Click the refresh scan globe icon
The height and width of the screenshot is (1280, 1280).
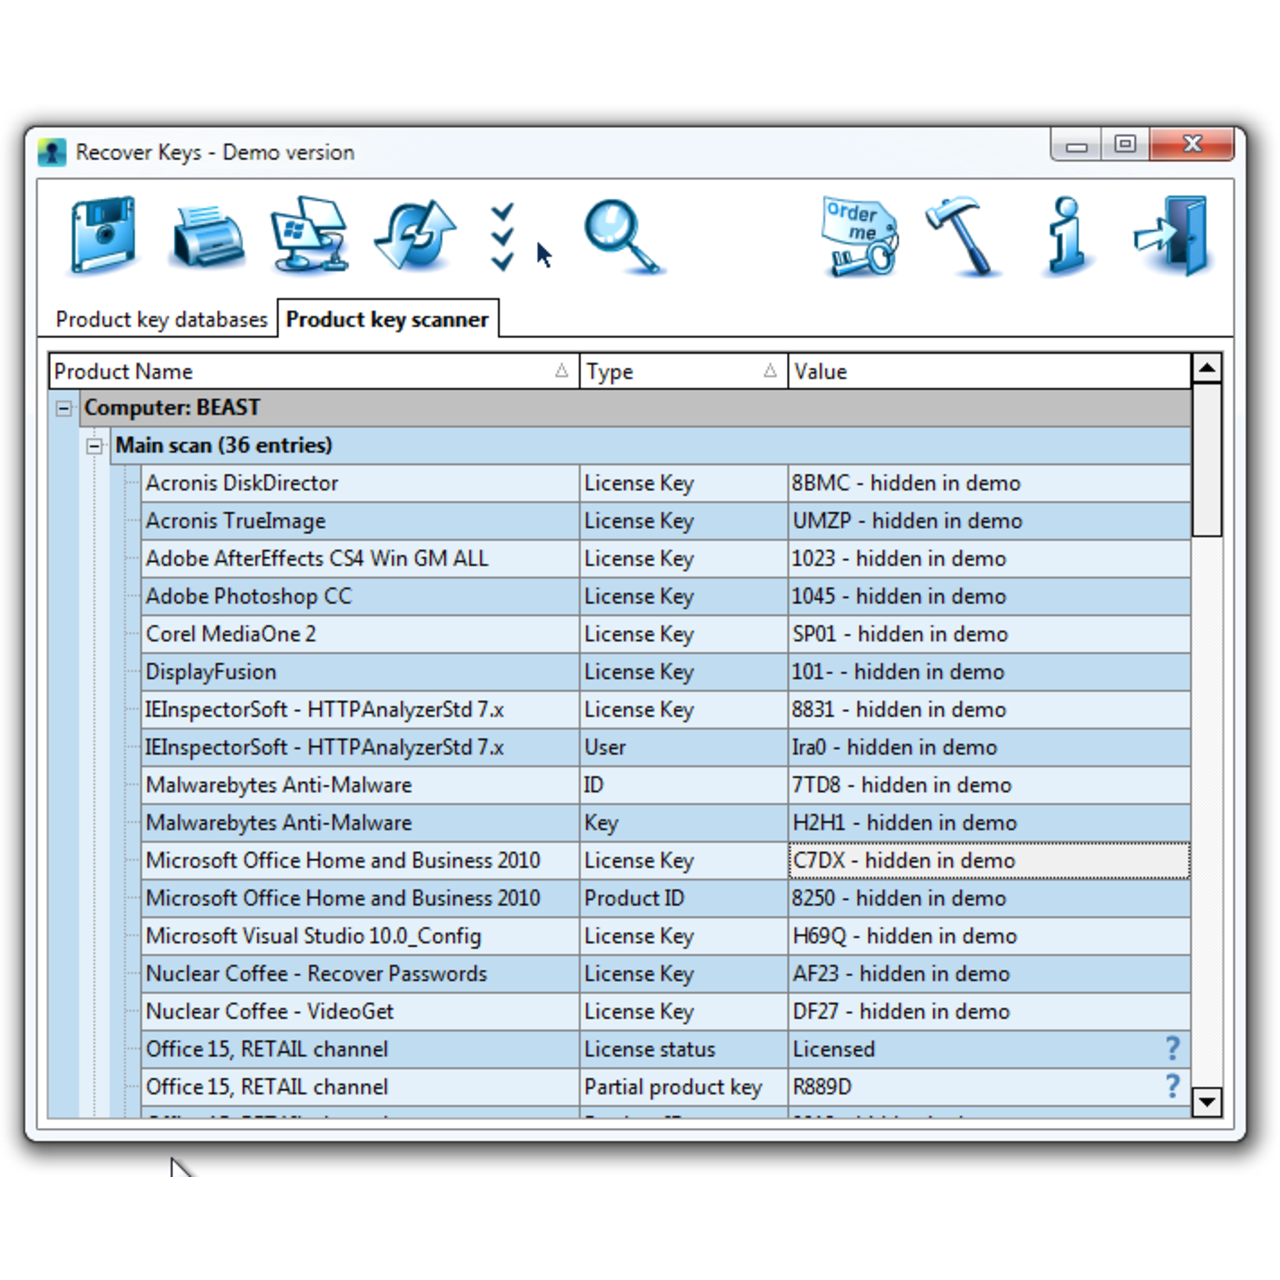pyautogui.click(x=416, y=235)
